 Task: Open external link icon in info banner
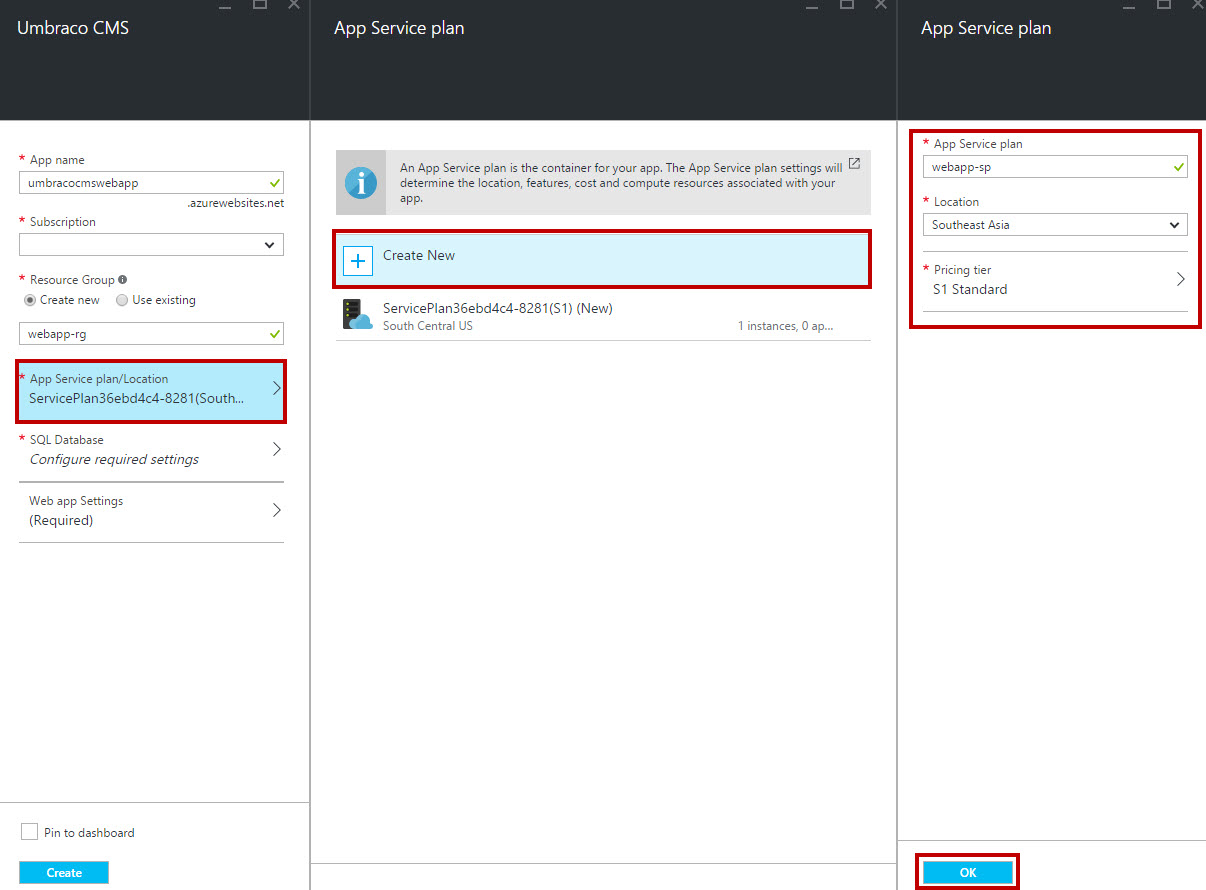pos(854,163)
